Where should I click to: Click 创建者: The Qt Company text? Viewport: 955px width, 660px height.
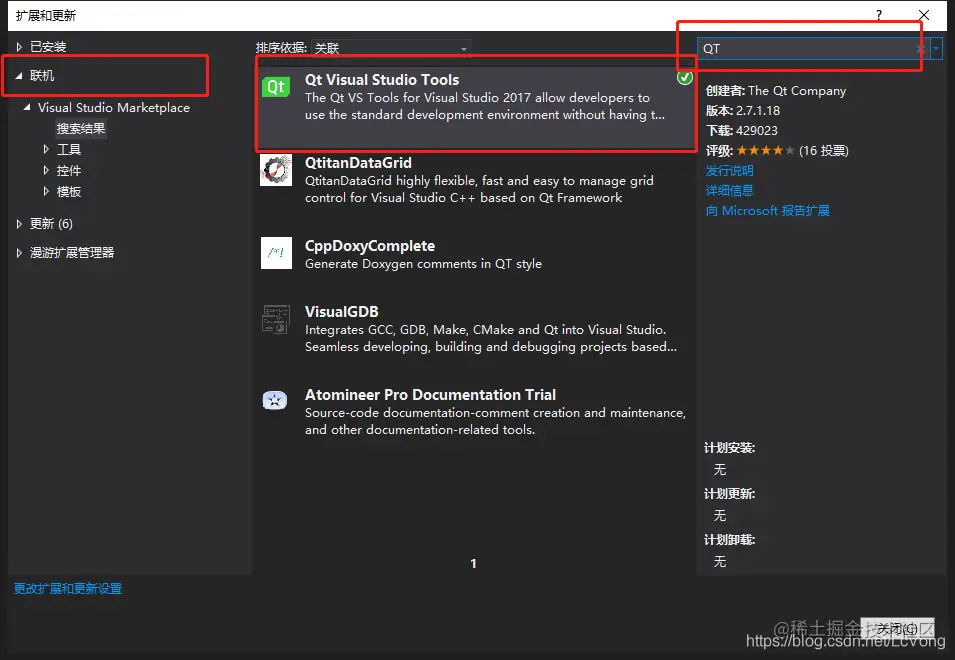pos(775,91)
